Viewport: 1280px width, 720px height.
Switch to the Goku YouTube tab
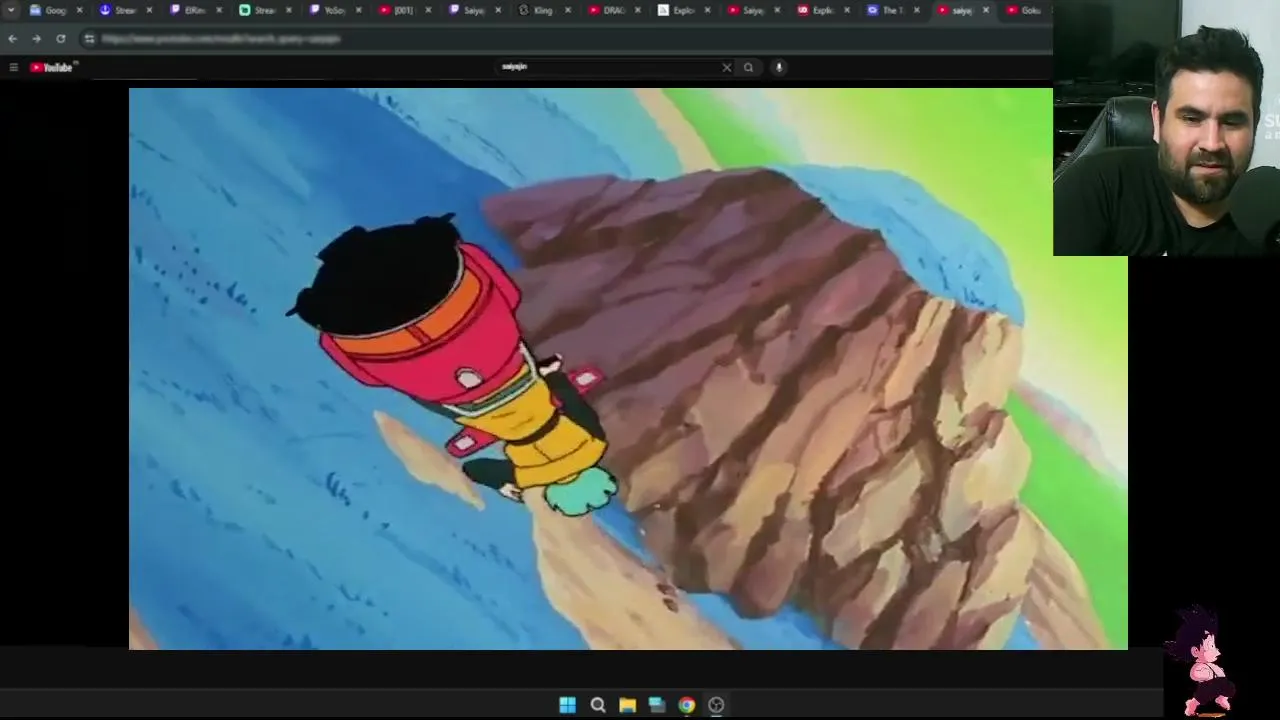pos(1025,10)
